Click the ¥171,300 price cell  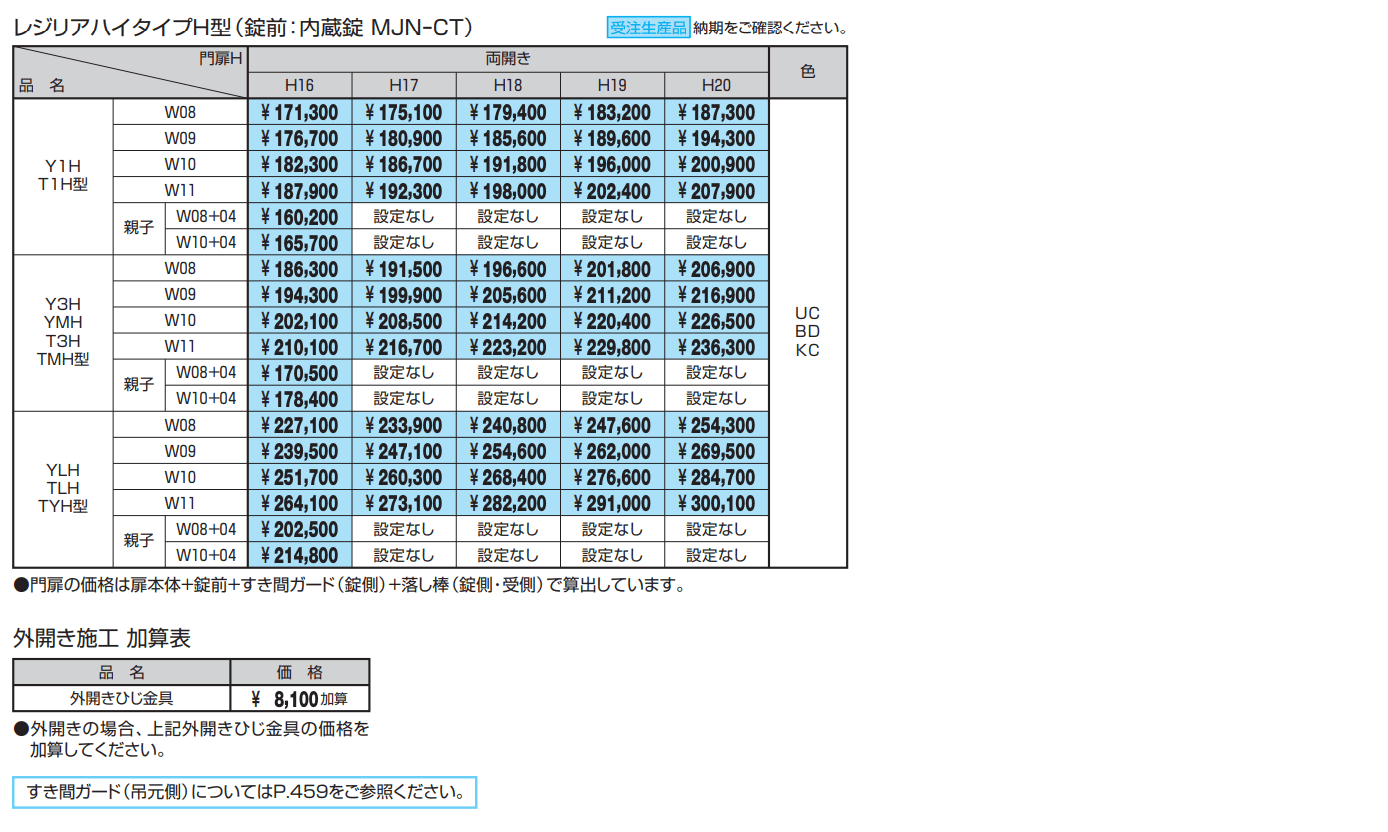pos(301,111)
